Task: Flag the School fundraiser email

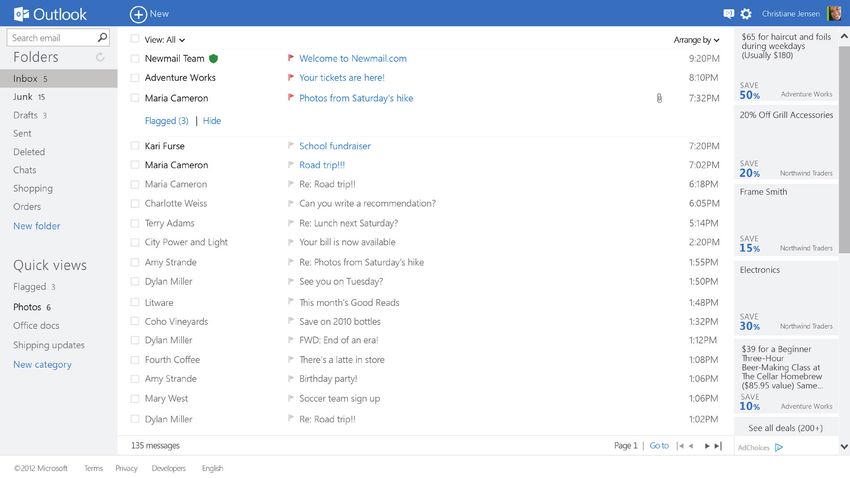Action: coord(291,145)
